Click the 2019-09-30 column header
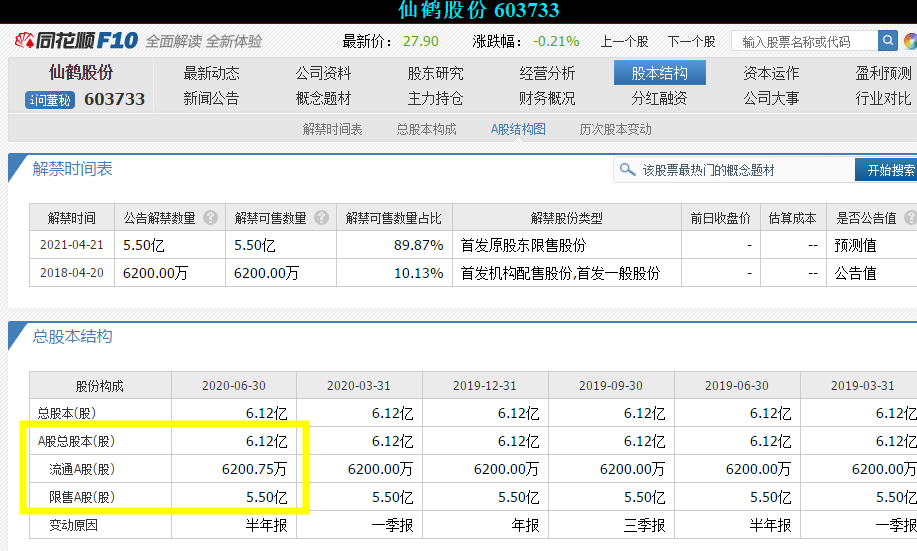 pos(611,385)
